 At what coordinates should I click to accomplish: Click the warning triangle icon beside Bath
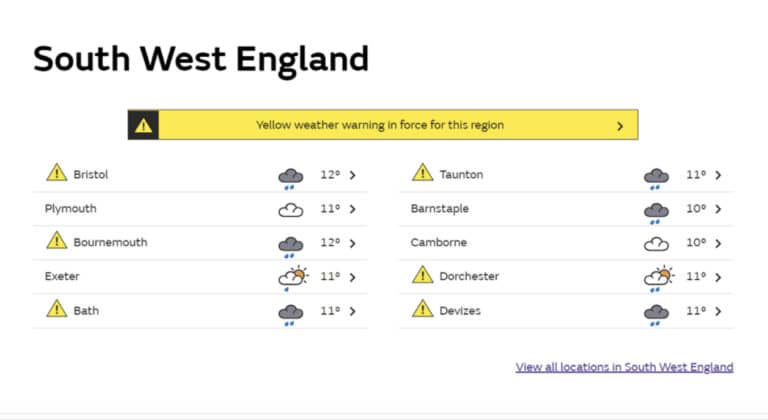pyautogui.click(x=57, y=309)
